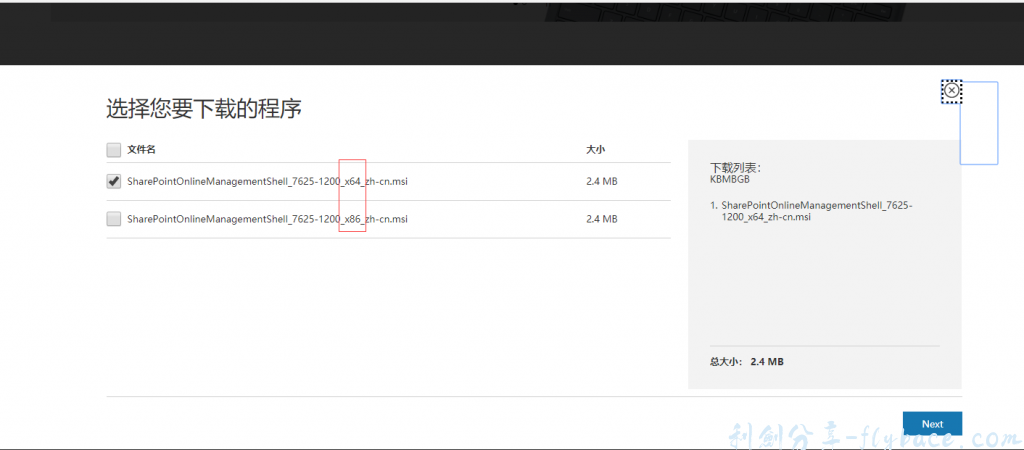Uncheck the x64_zh-cn.msi file checkbox

[113, 182]
